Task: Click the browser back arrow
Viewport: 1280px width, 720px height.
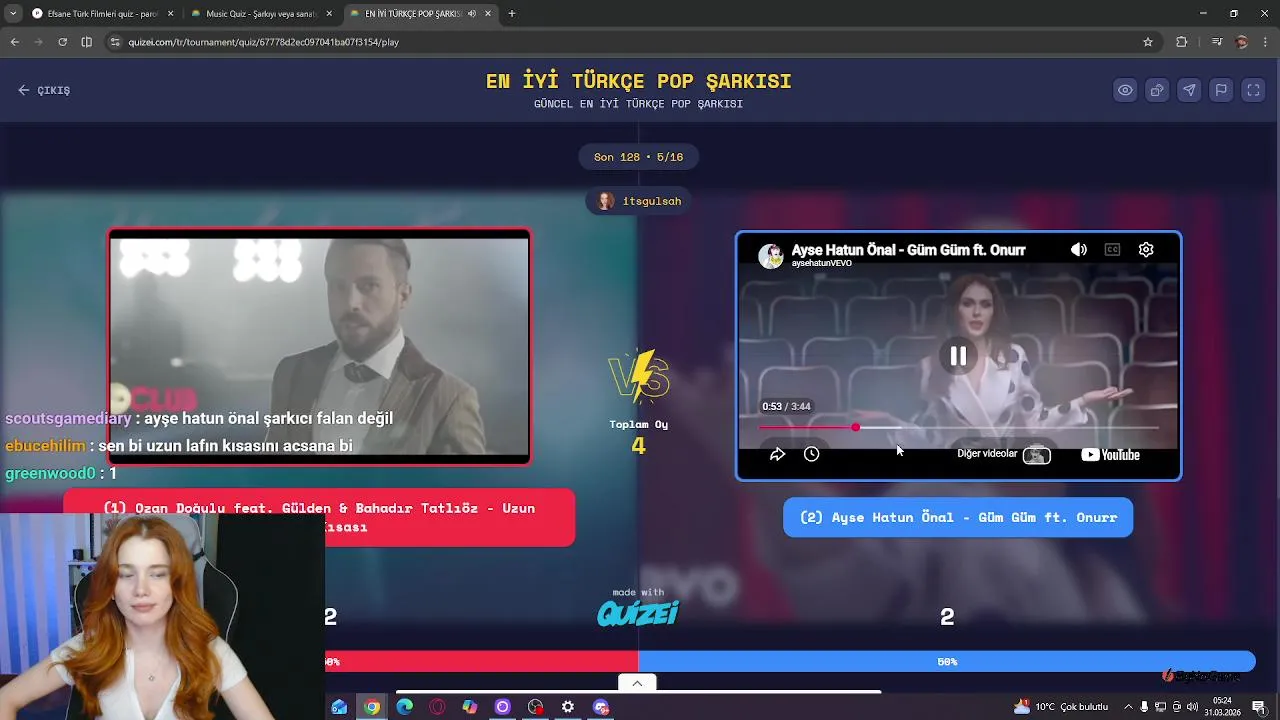Action: 14,42
